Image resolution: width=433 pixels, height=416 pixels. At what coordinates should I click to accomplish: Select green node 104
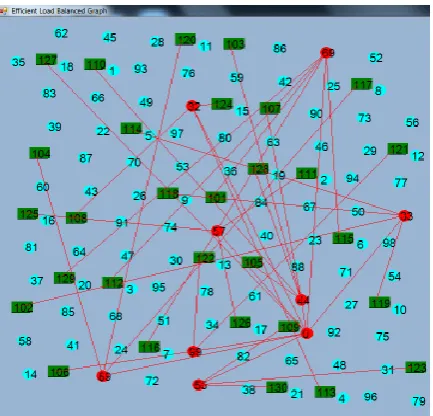tap(40, 153)
